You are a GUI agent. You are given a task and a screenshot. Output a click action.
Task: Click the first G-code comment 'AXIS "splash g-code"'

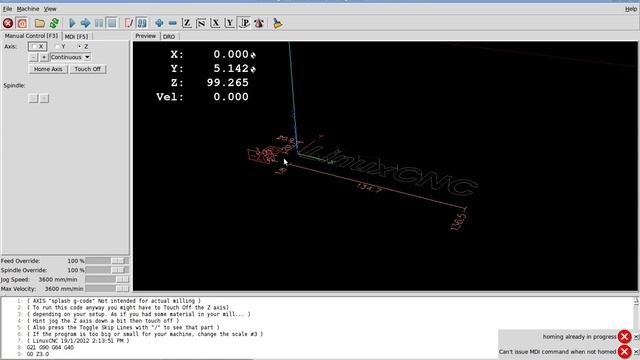click(x=114, y=301)
